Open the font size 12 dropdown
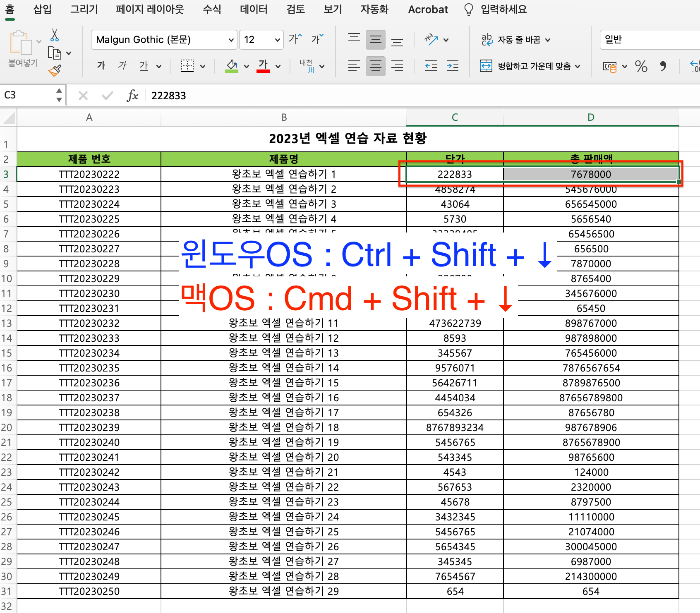The height and width of the screenshot is (613, 700). (277, 40)
